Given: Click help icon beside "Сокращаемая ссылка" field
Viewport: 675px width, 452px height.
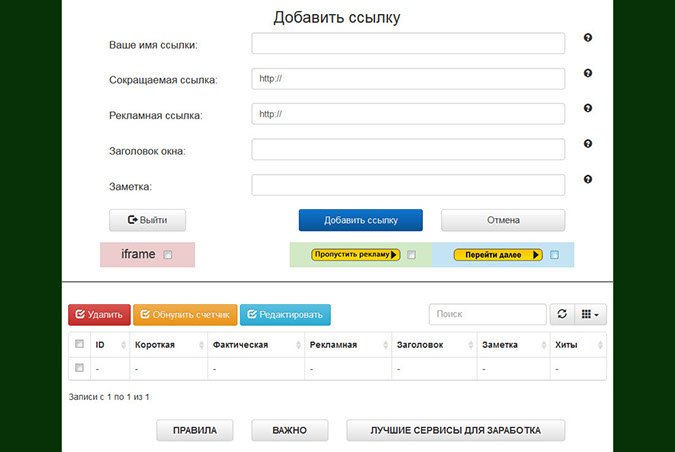Looking at the screenshot, I should (588, 73).
